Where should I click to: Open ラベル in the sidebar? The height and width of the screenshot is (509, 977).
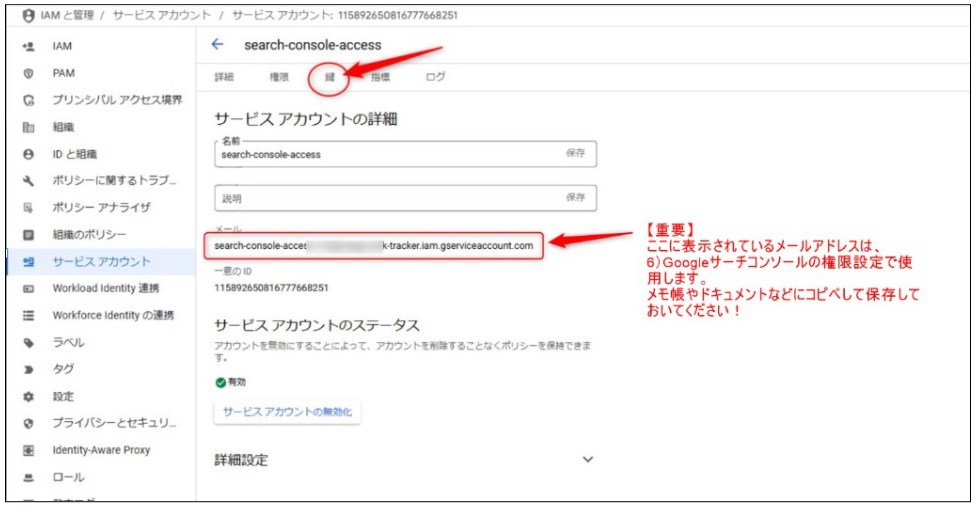point(68,343)
